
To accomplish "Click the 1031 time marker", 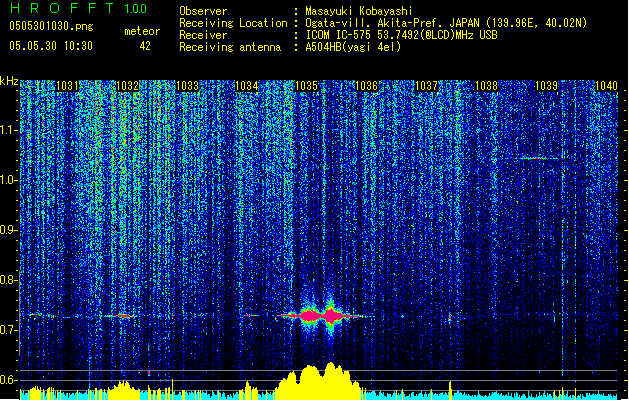I will click(67, 86).
